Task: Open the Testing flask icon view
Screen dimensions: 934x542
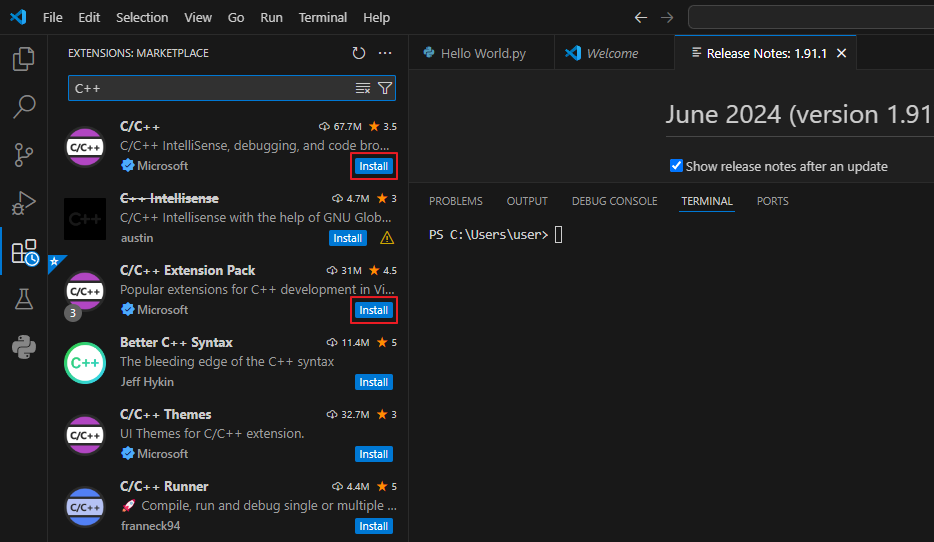Action: click(x=24, y=299)
